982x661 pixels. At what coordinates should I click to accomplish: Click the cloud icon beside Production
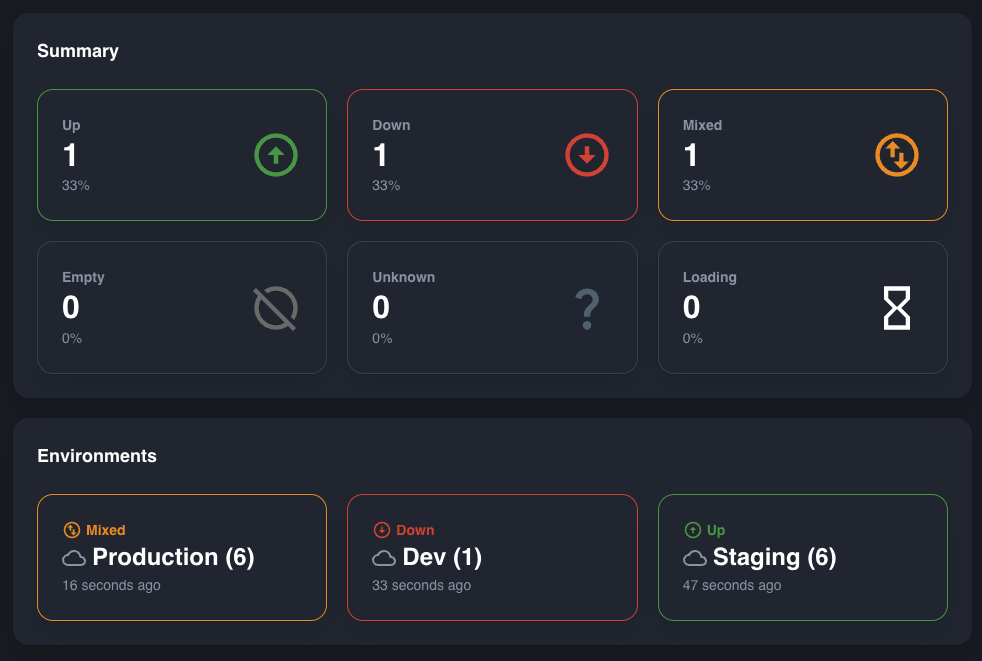pos(74,558)
